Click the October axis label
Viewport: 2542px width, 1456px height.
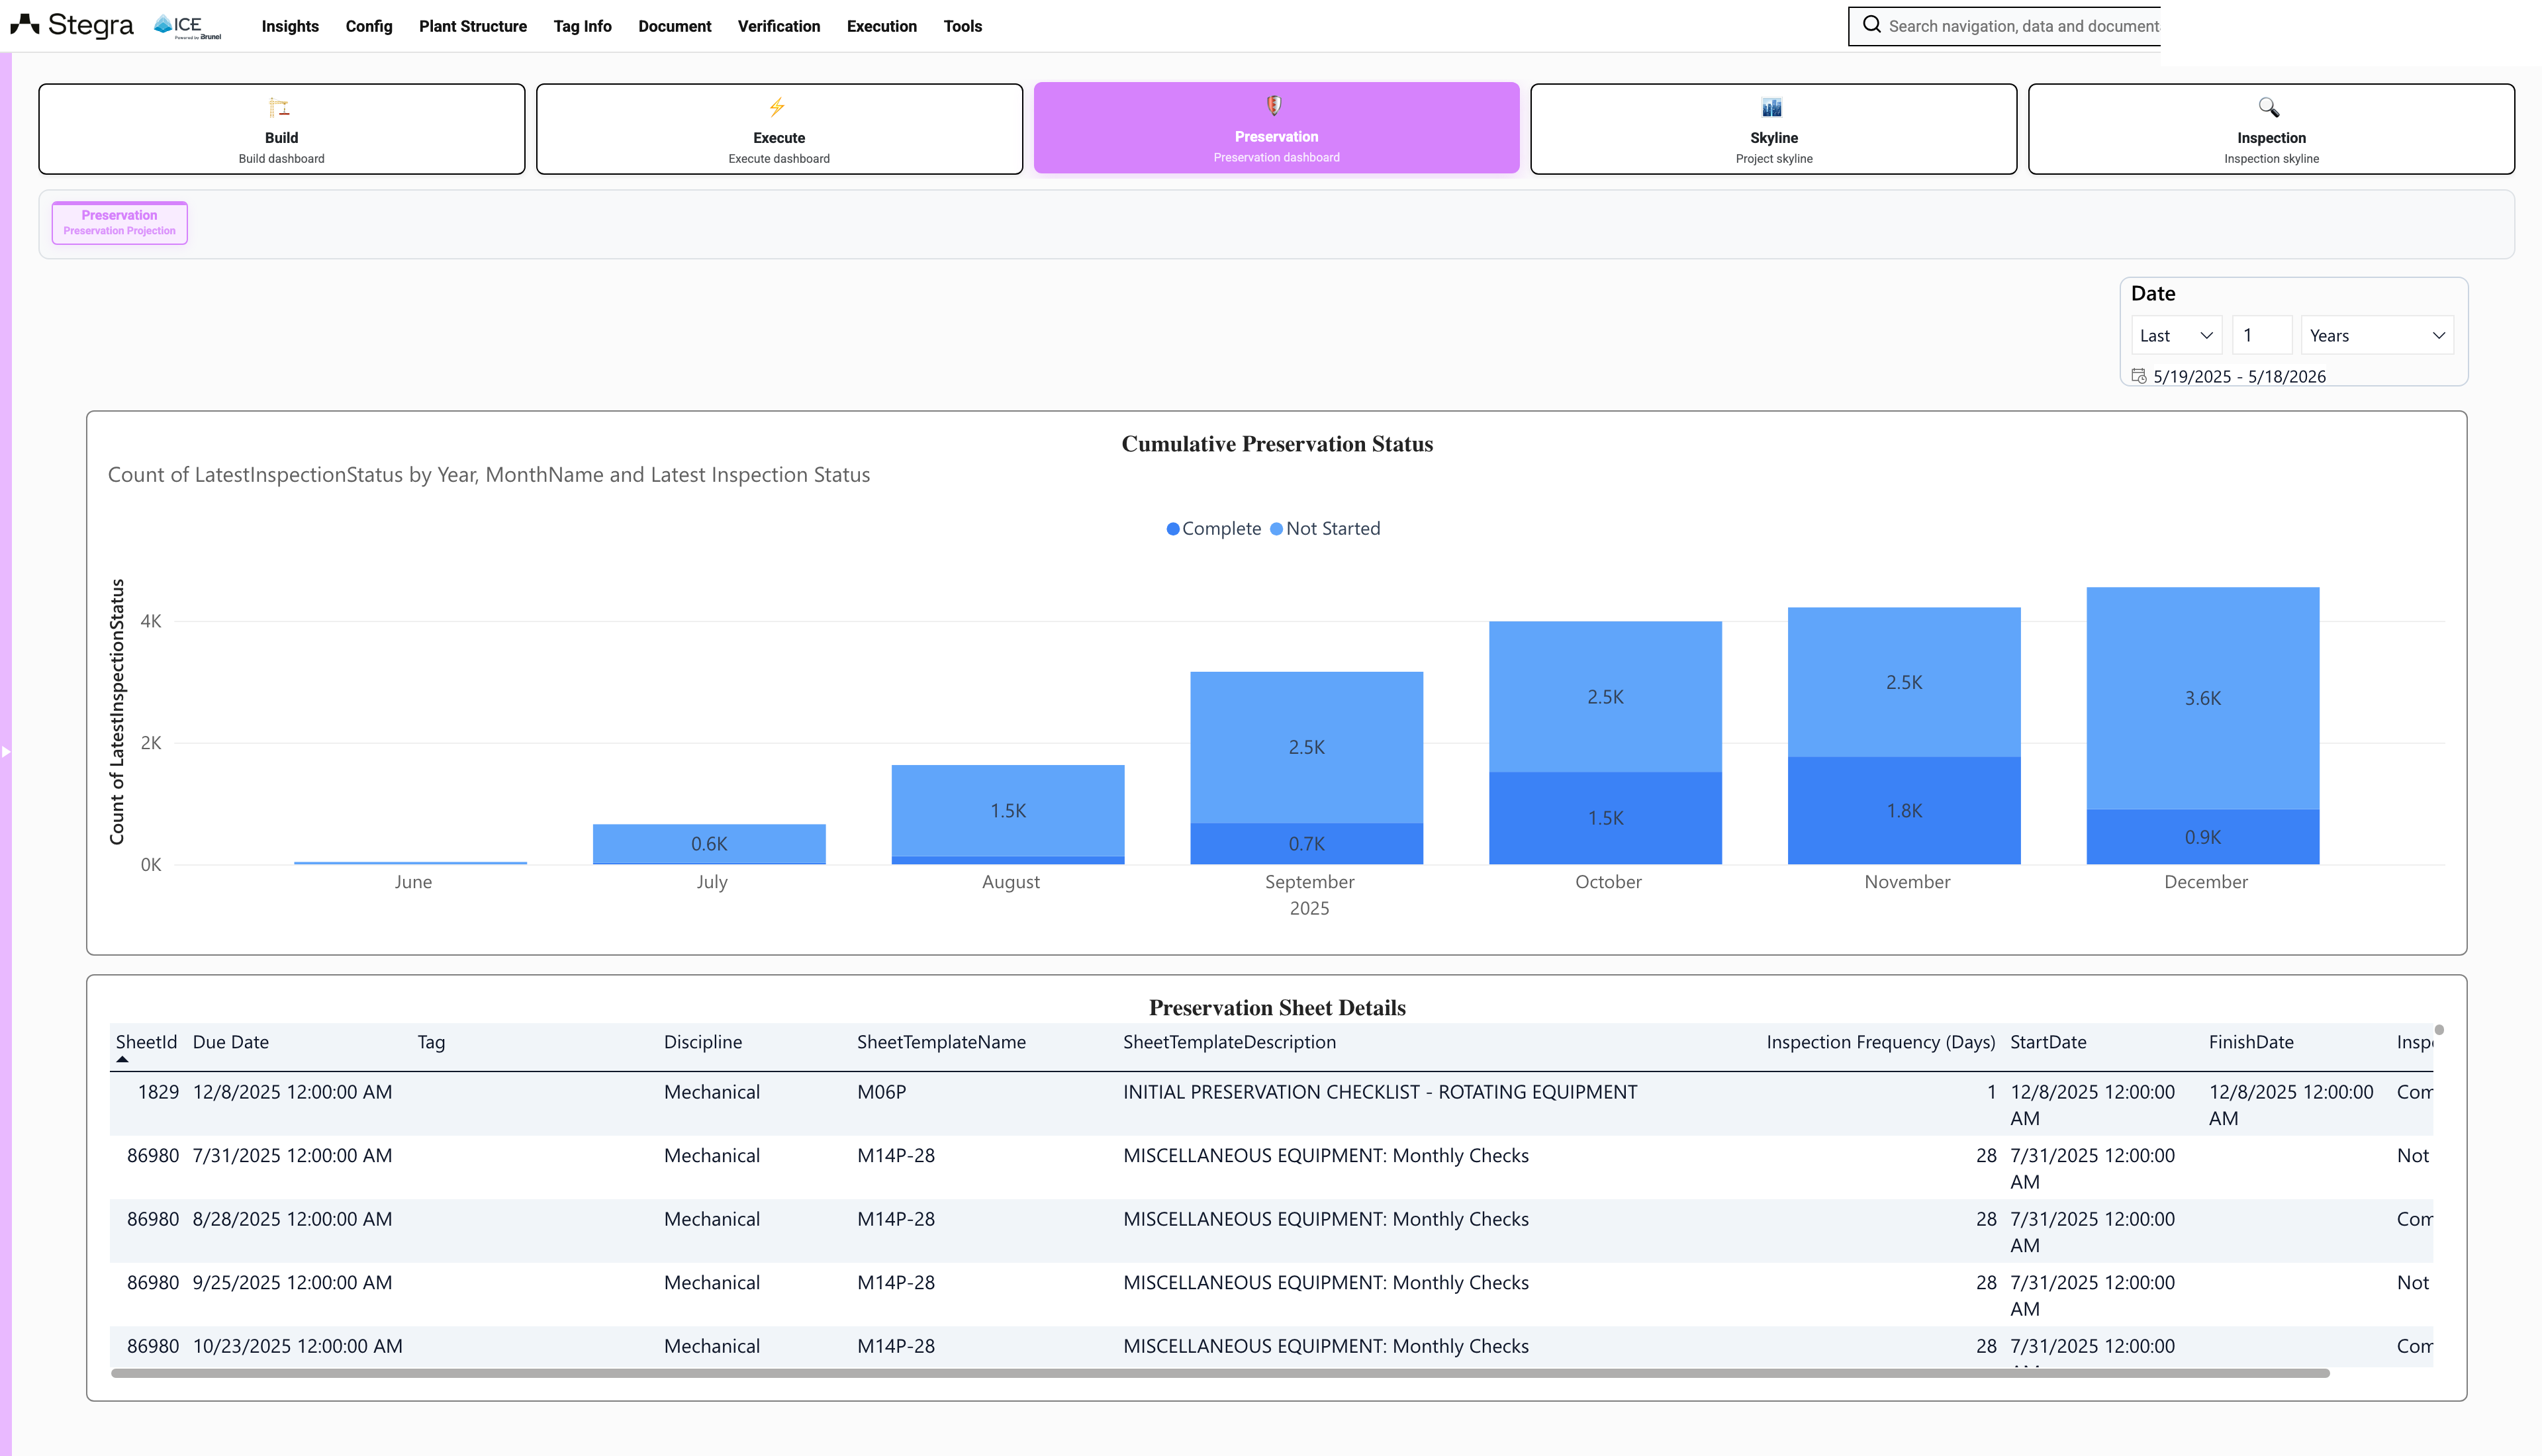1608,882
